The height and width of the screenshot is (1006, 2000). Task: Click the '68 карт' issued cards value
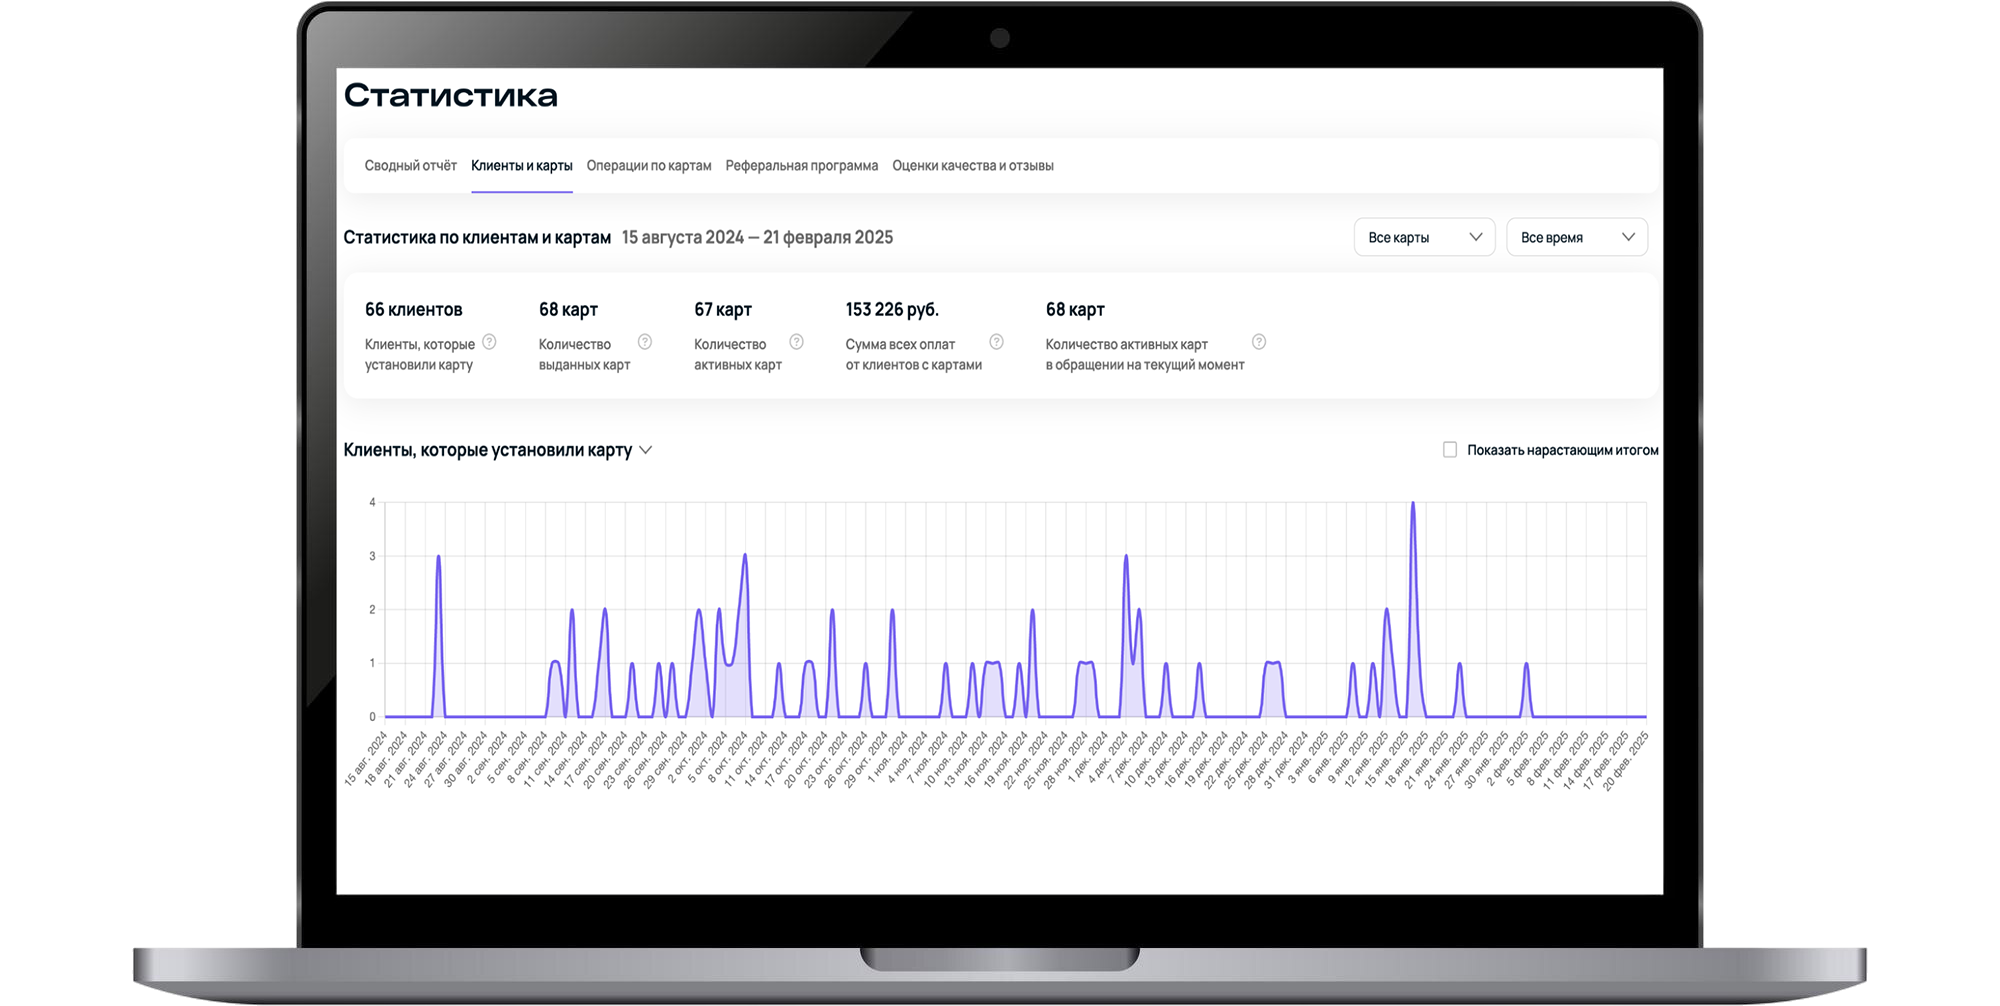[x=568, y=310]
